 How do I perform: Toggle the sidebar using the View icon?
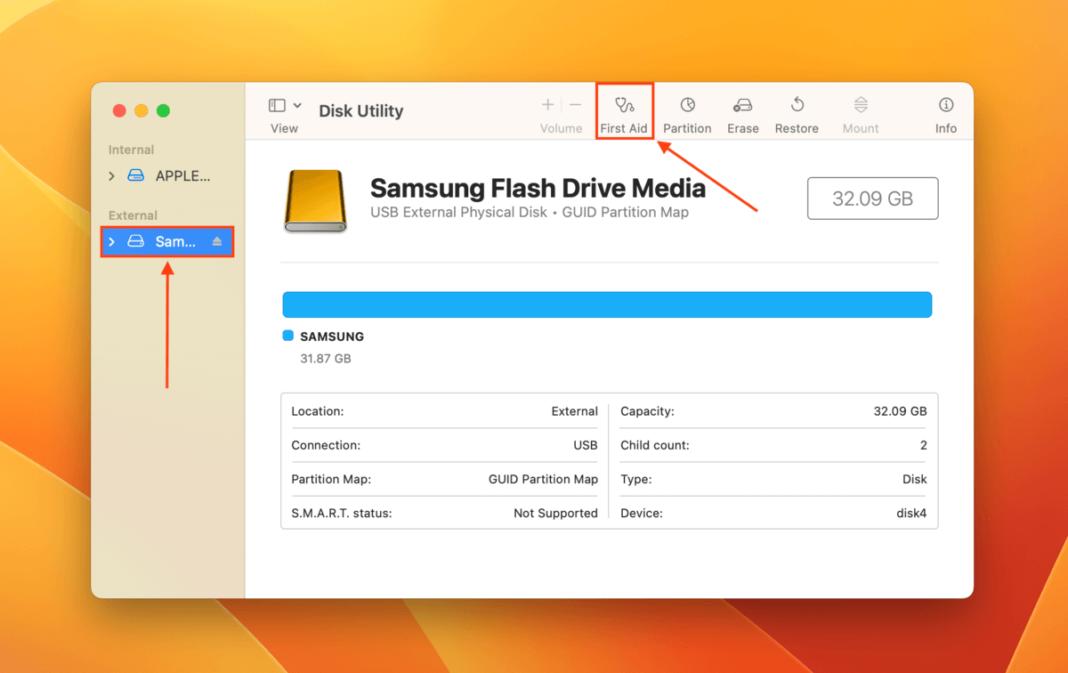(277, 104)
